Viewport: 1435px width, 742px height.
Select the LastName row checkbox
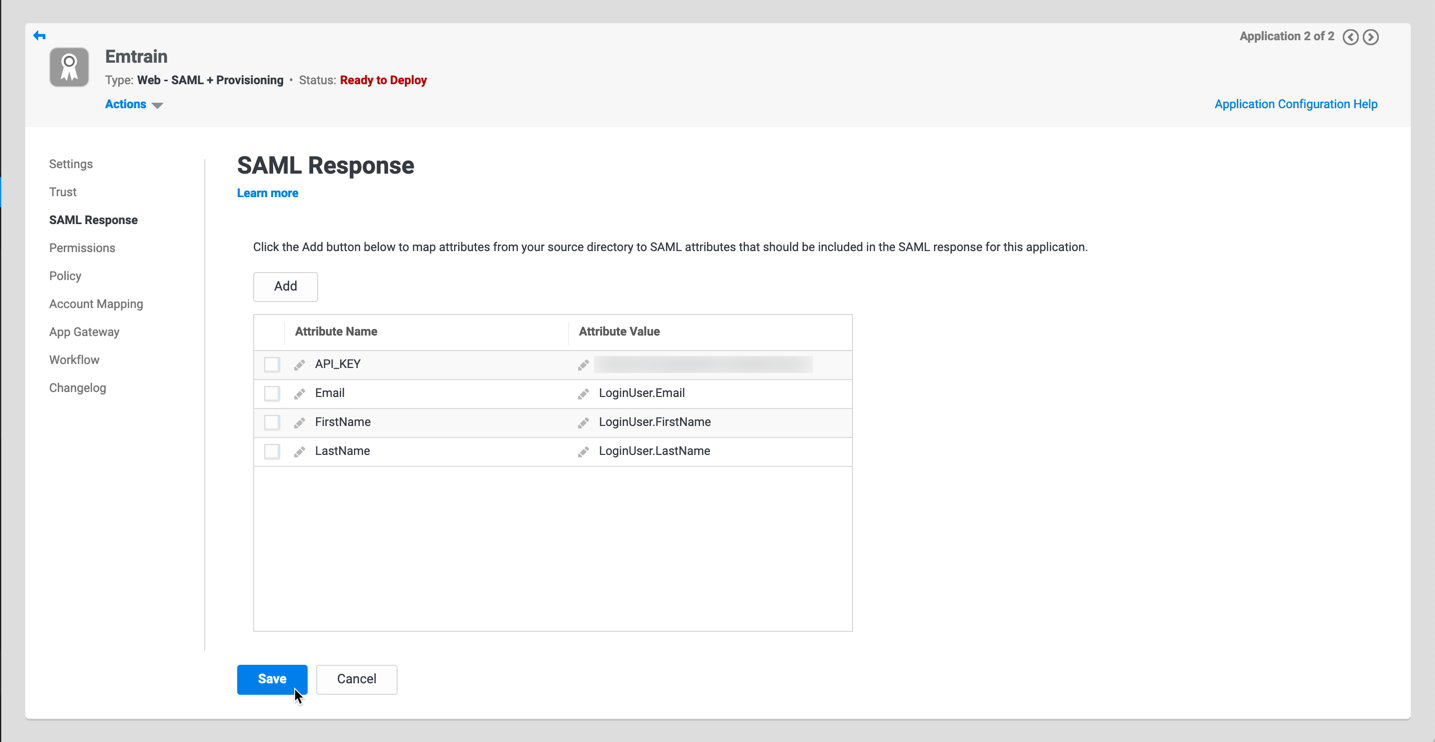pos(271,451)
